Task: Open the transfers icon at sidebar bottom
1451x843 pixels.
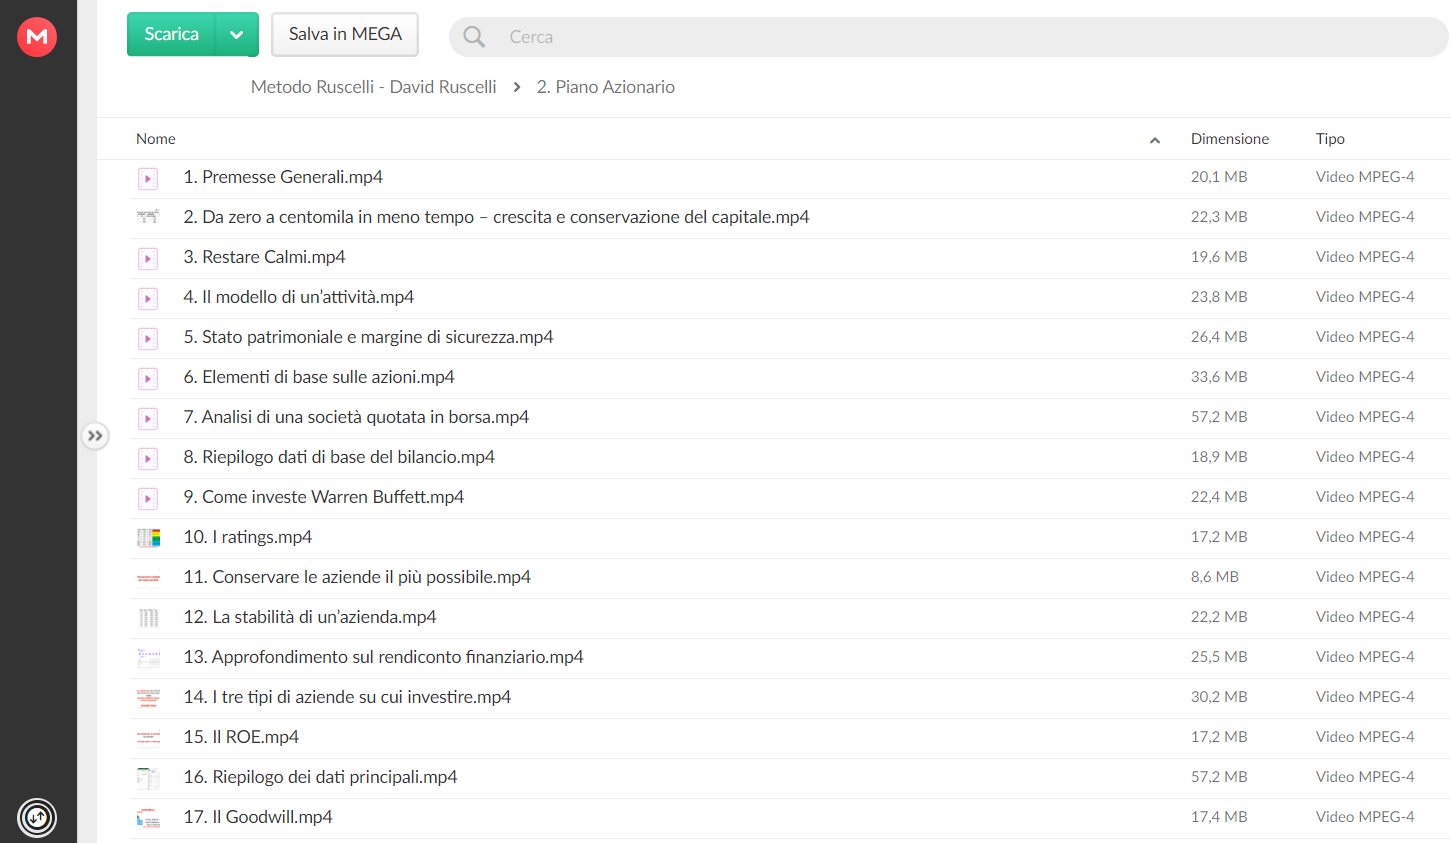Action: (37, 817)
